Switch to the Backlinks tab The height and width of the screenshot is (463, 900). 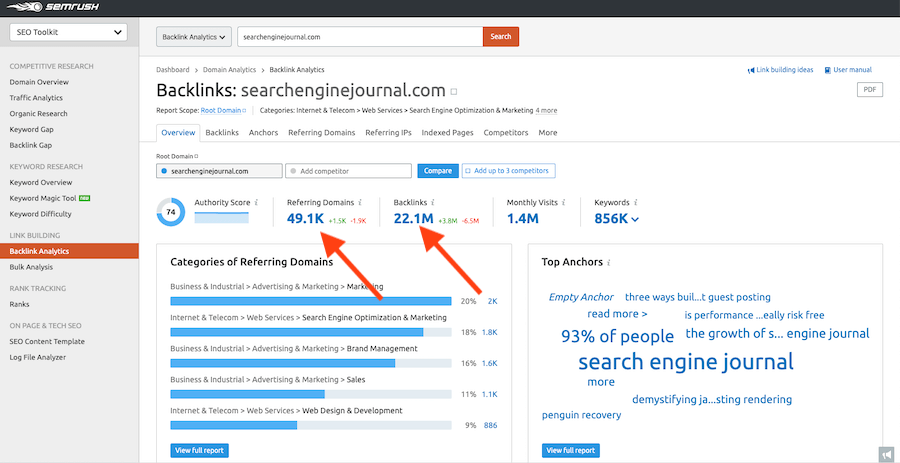pos(222,133)
